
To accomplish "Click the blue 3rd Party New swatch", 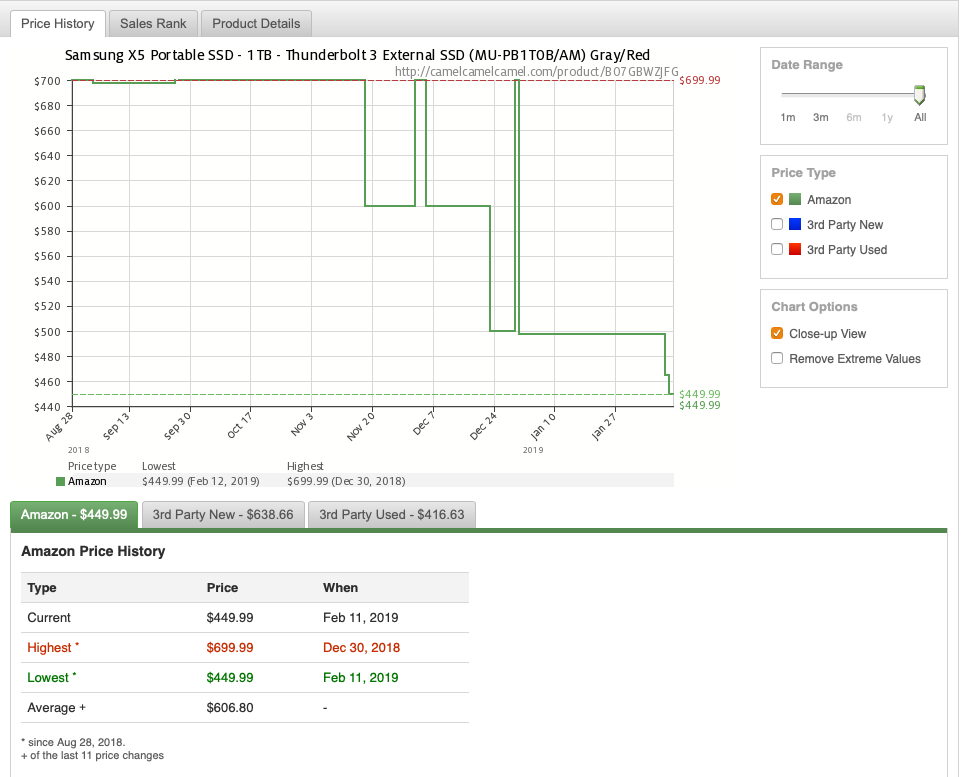I will (x=795, y=224).
